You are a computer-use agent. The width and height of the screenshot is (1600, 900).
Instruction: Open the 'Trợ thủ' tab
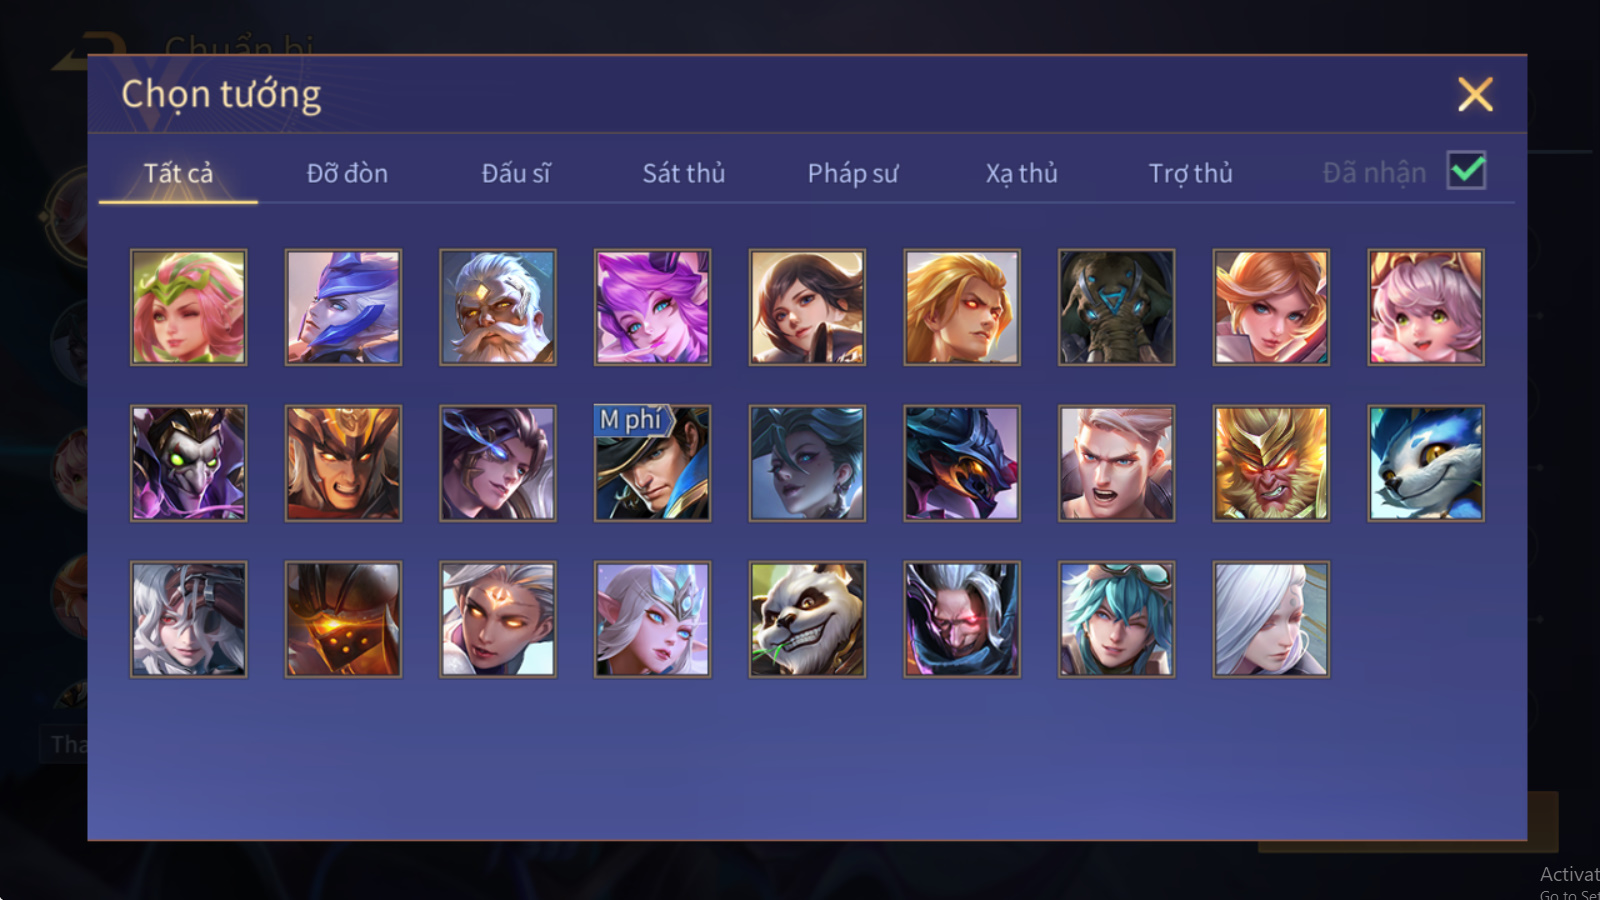[1190, 173]
